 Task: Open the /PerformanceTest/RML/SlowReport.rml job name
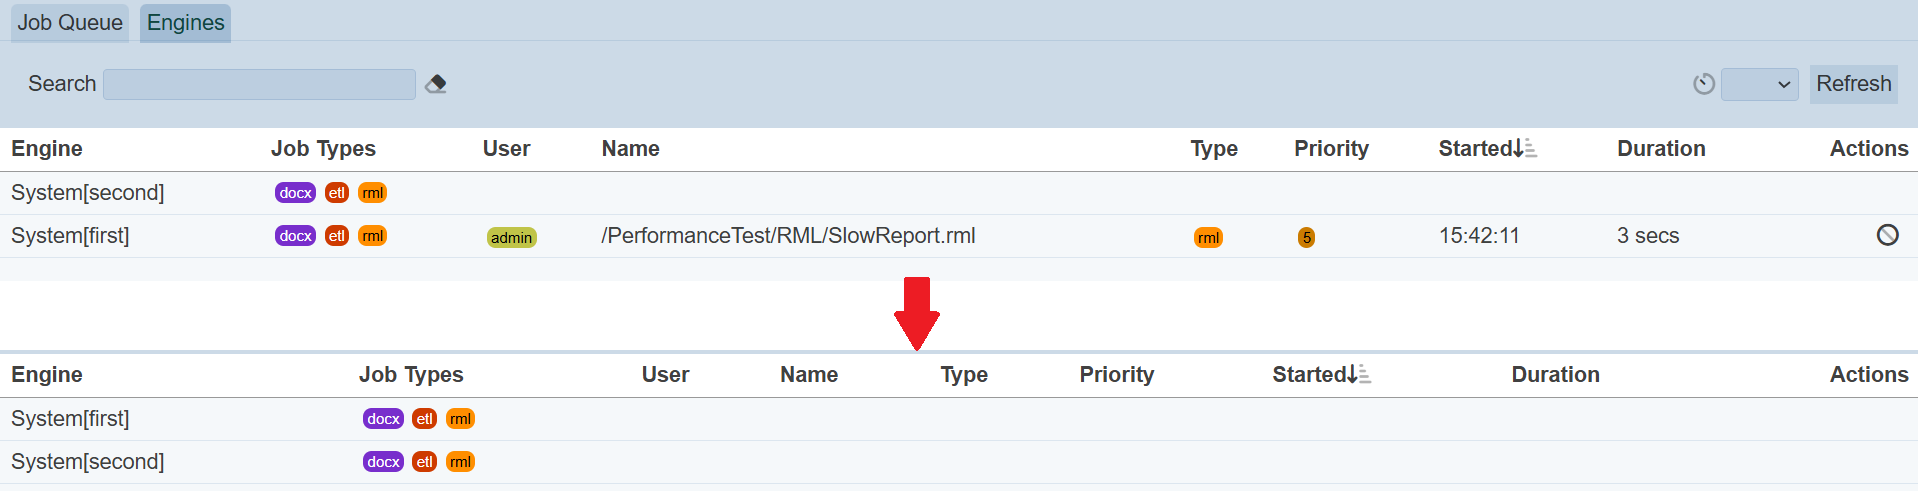[x=788, y=236]
